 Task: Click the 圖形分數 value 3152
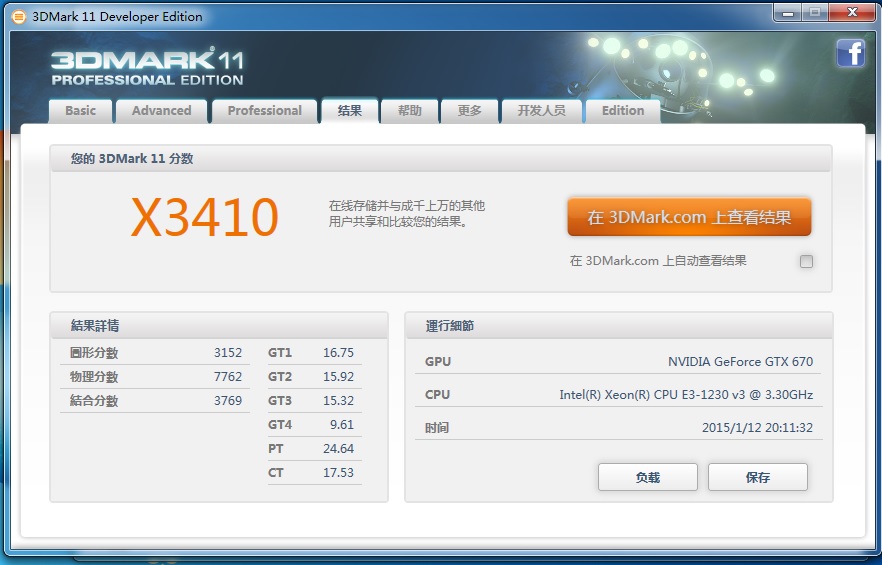(228, 353)
